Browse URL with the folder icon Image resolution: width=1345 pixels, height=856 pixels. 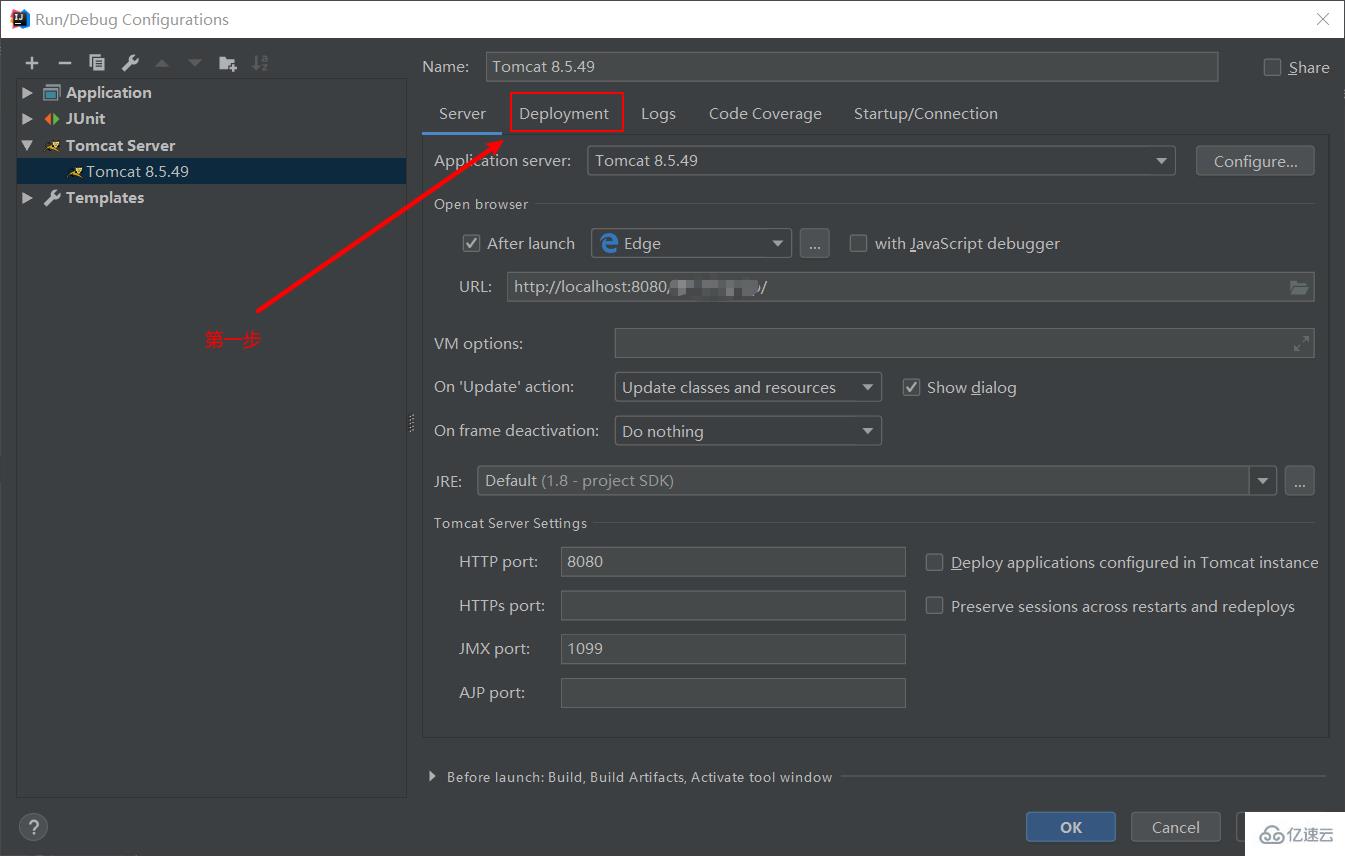1298,287
